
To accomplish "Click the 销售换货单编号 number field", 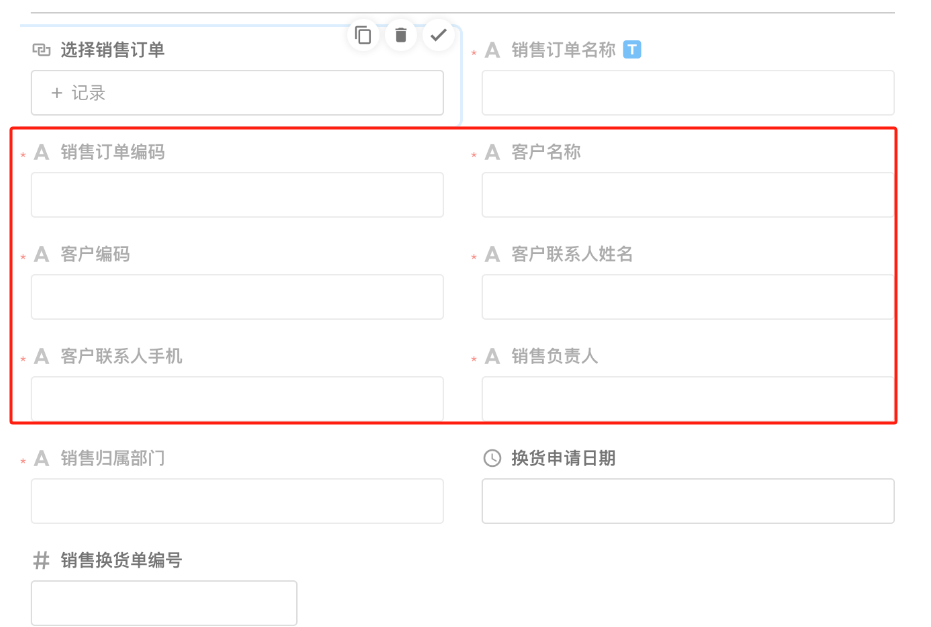I will click(x=164, y=603).
